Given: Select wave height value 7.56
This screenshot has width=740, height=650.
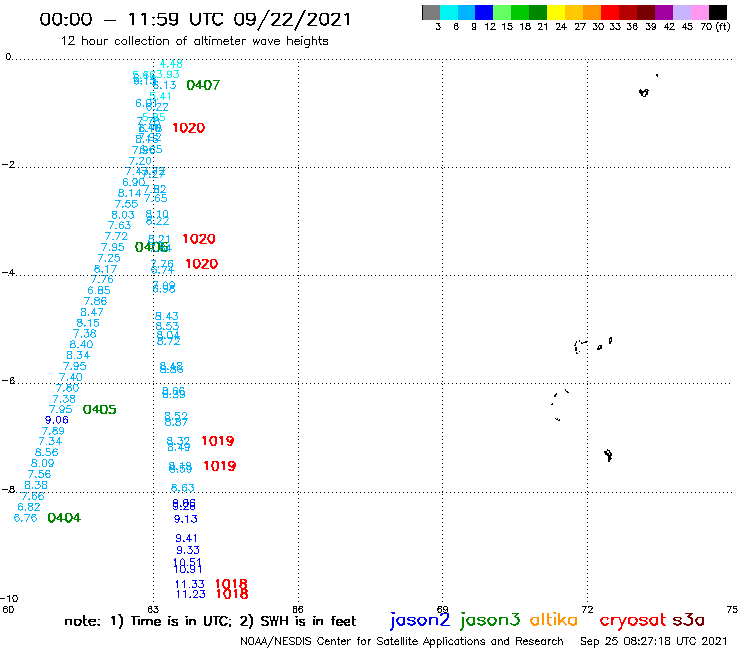Looking at the screenshot, I should (39, 474).
